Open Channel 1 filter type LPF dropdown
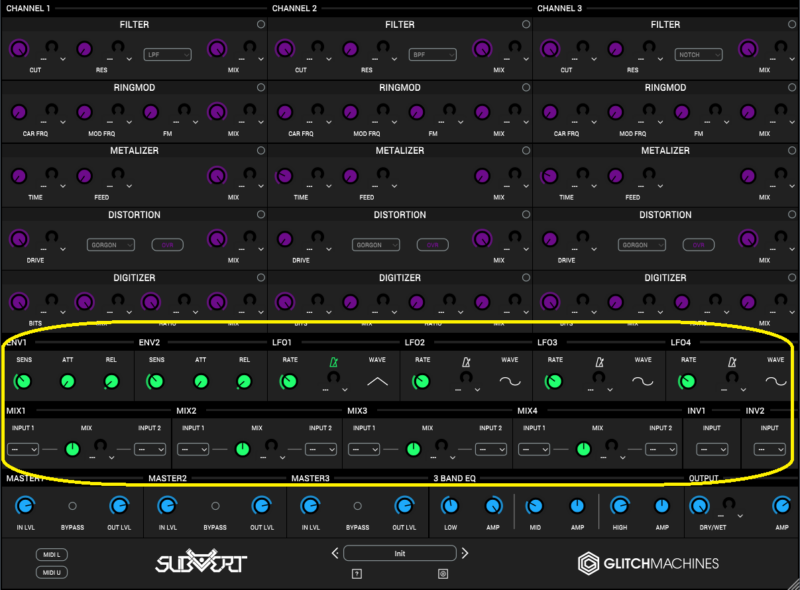This screenshot has width=800, height=590. point(167,54)
